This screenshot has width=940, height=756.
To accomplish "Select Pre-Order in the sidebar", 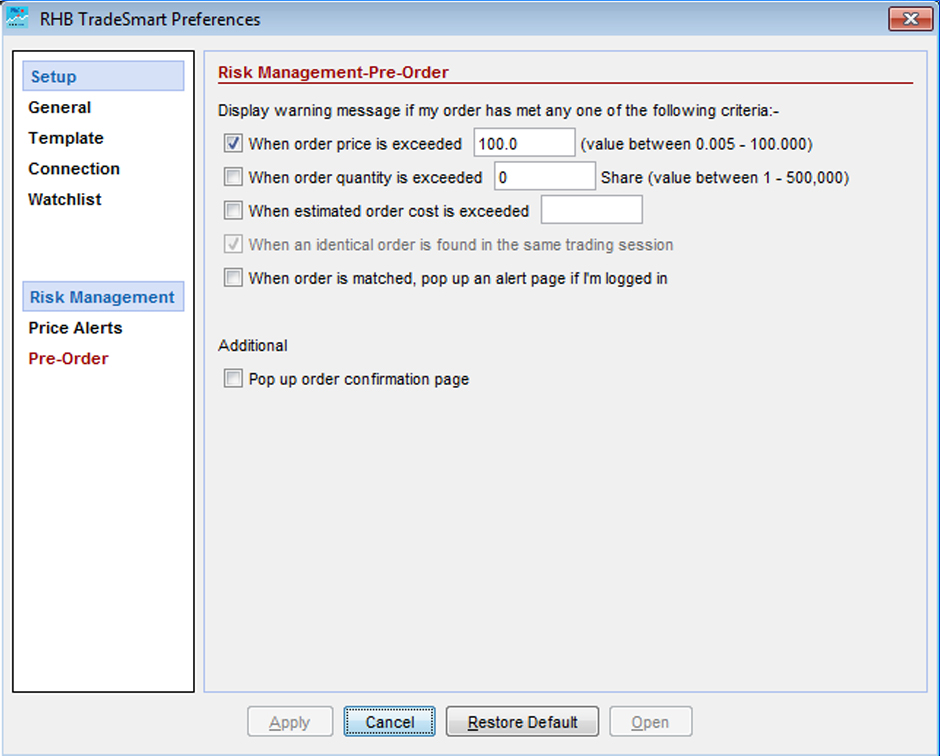I will (68, 358).
